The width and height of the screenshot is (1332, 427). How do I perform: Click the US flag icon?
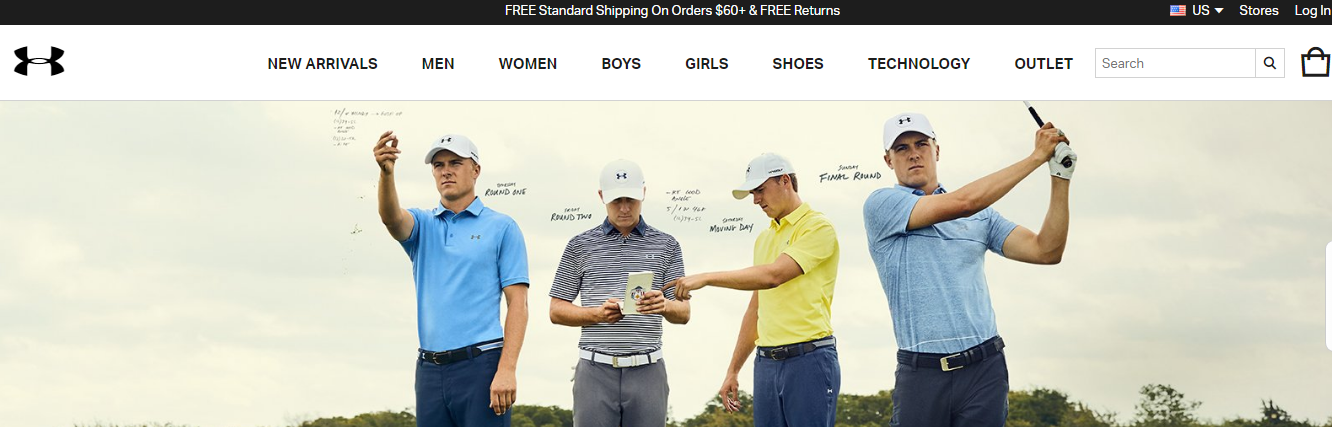click(x=1178, y=11)
